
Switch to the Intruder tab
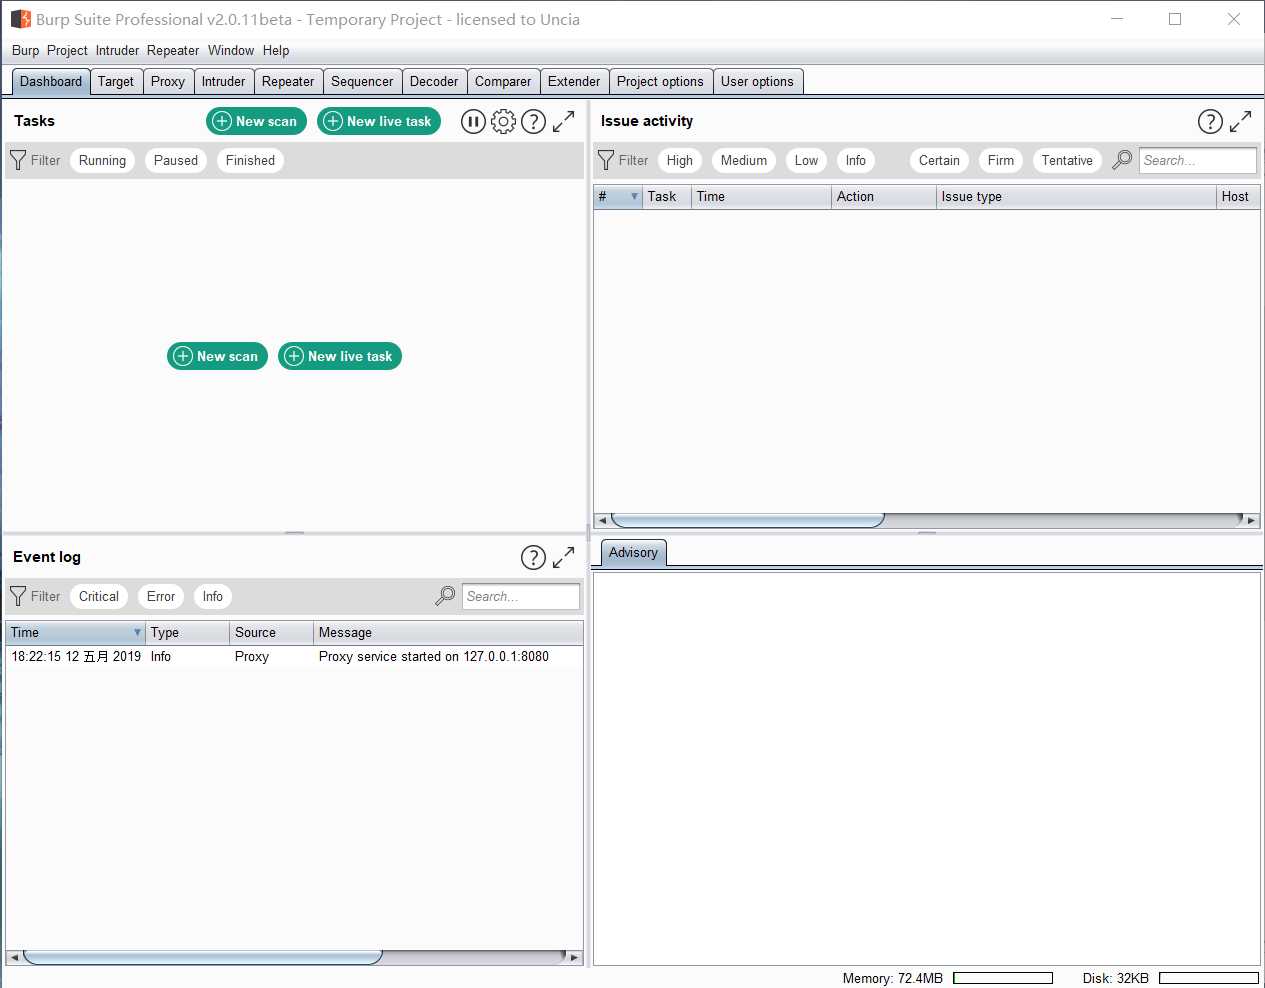pos(223,82)
